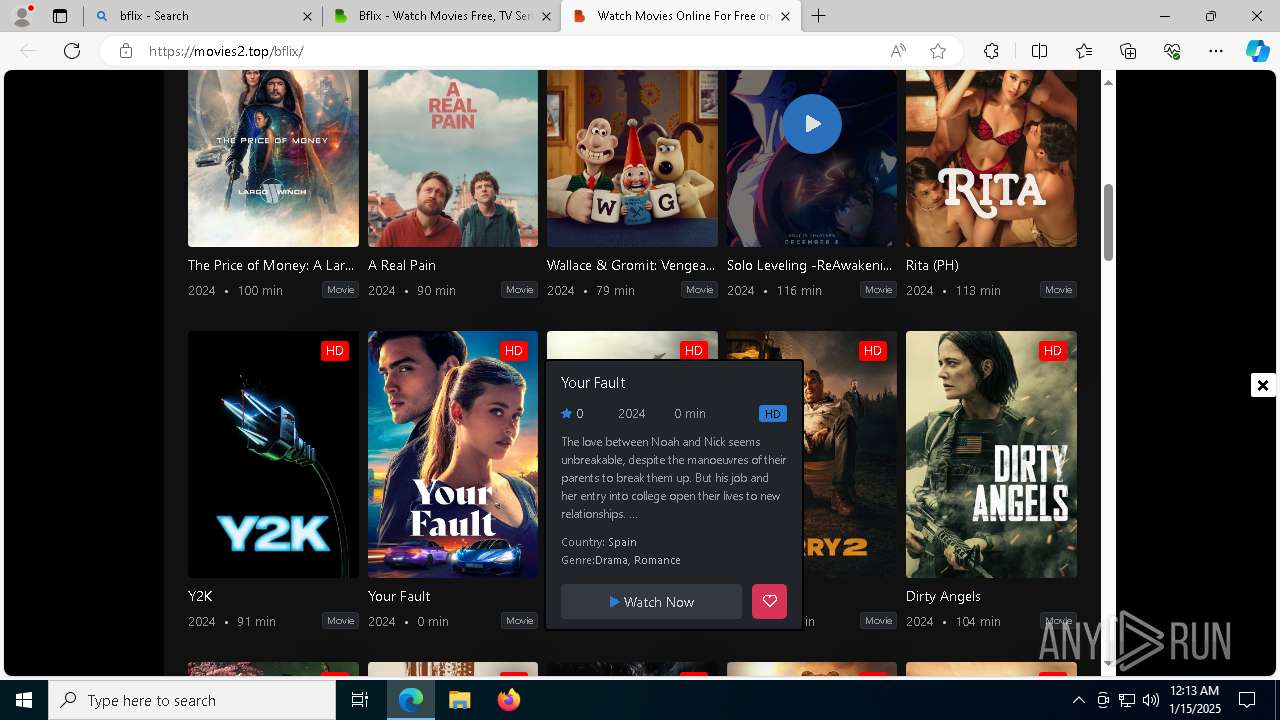Open Wallace & Gromit poster
This screenshot has height=720, width=1280.
[x=632, y=158]
